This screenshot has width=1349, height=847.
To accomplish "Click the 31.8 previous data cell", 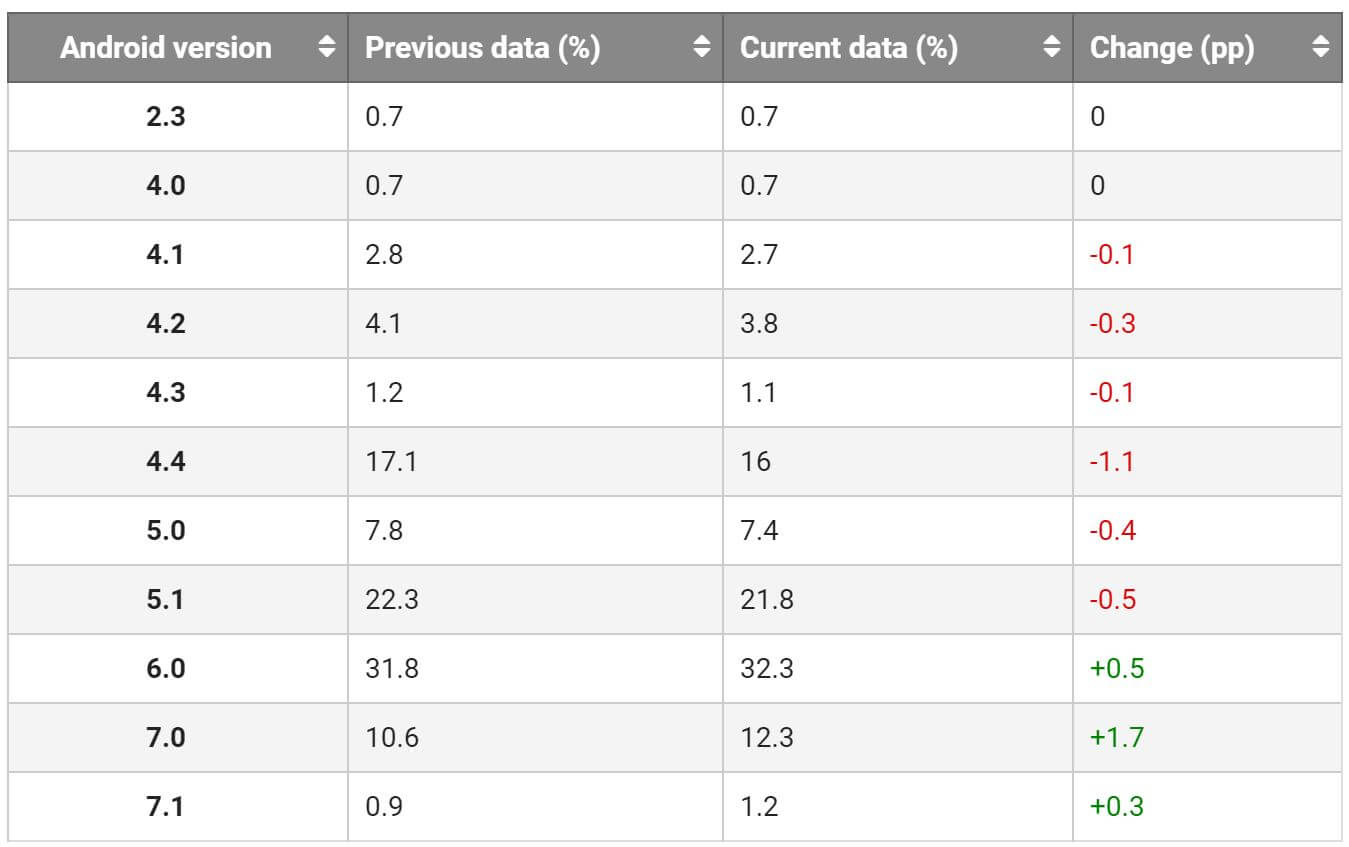I will pos(392,668).
